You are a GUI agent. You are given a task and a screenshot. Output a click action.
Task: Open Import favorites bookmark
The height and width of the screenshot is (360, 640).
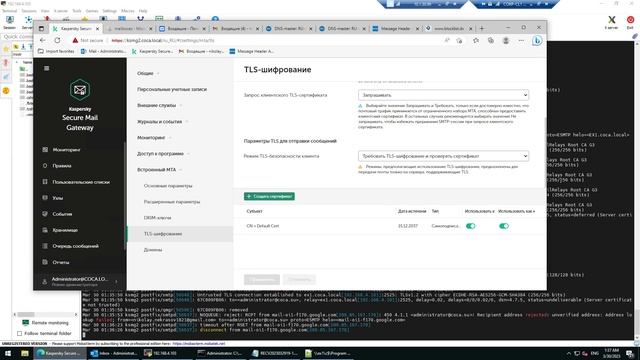pos(56,51)
